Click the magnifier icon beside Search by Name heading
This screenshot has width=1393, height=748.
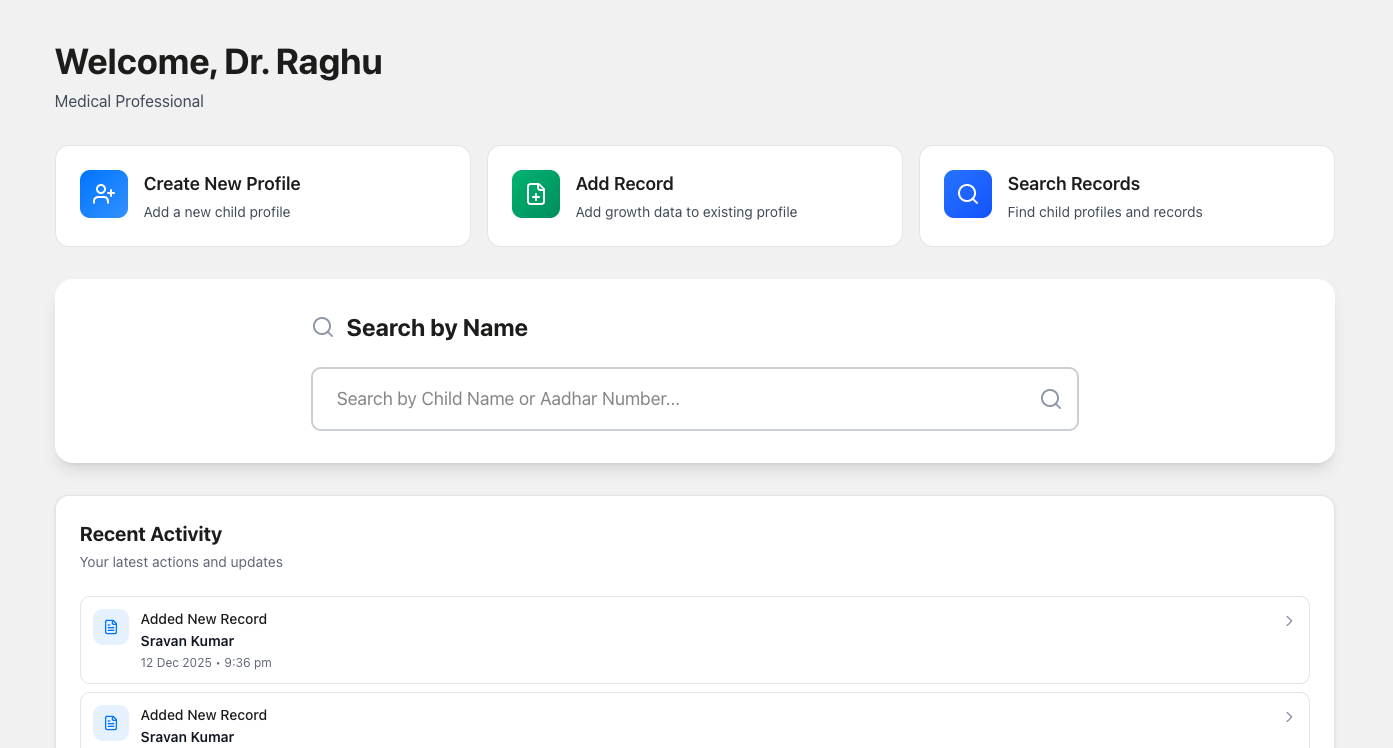pyautogui.click(x=323, y=327)
